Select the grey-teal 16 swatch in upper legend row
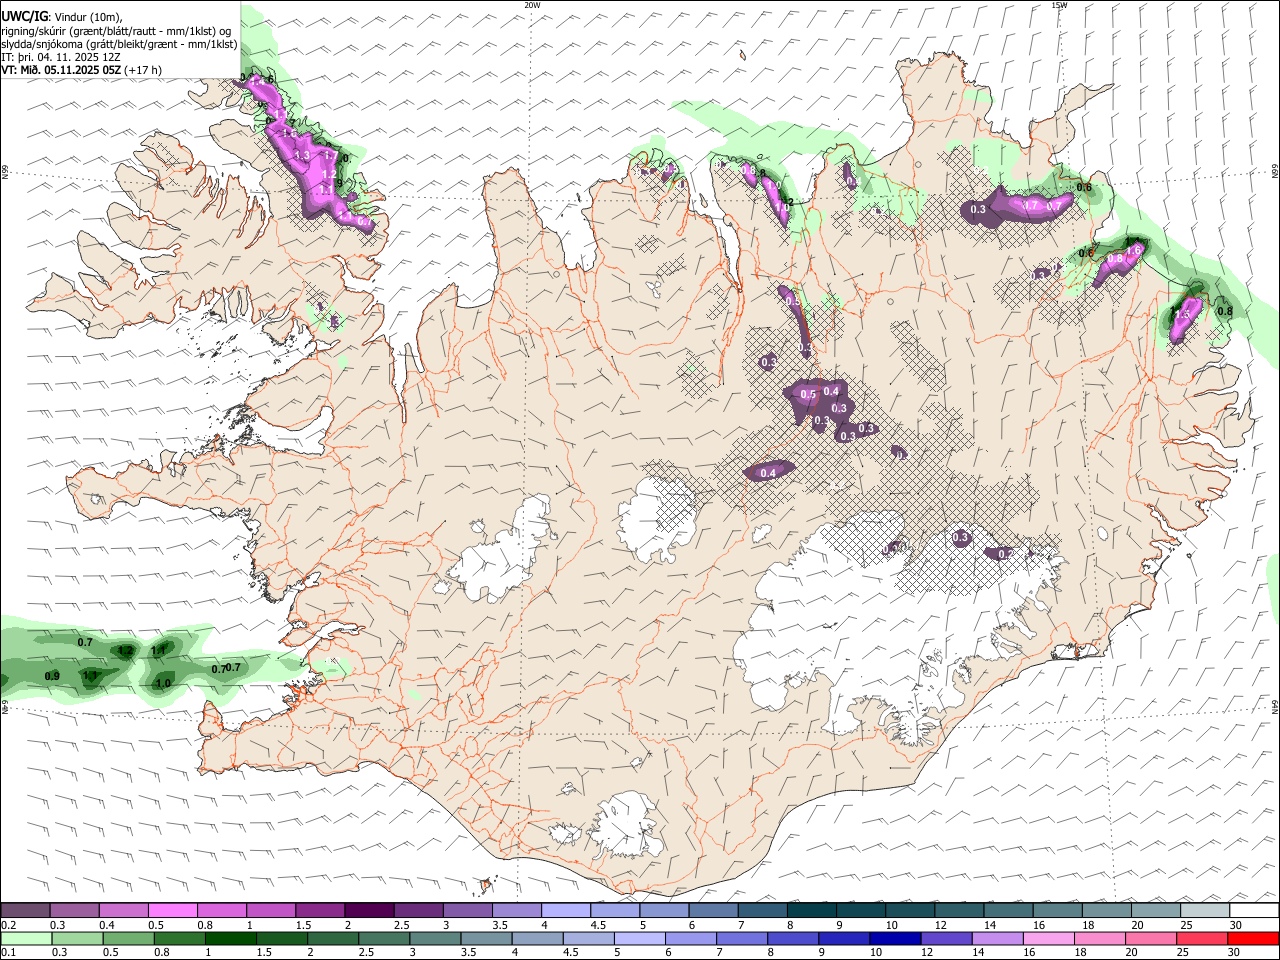This screenshot has height=960, width=1280. coord(1056,911)
